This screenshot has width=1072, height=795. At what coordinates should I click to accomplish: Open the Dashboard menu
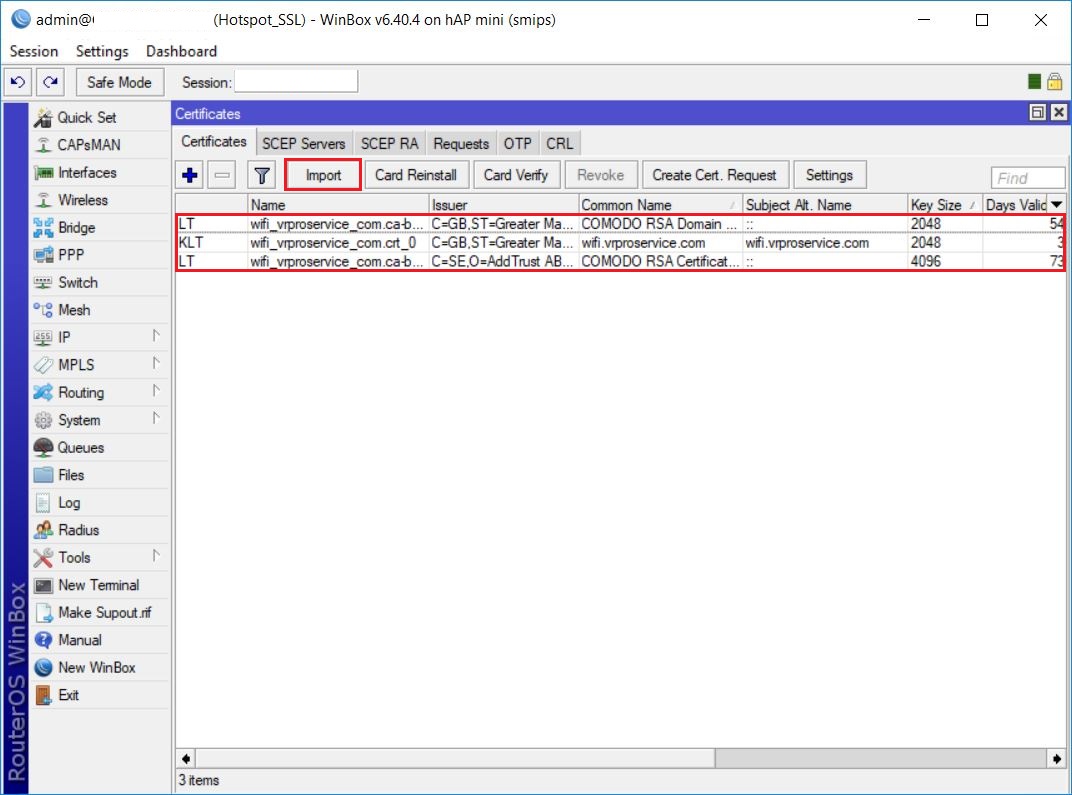[x=181, y=51]
